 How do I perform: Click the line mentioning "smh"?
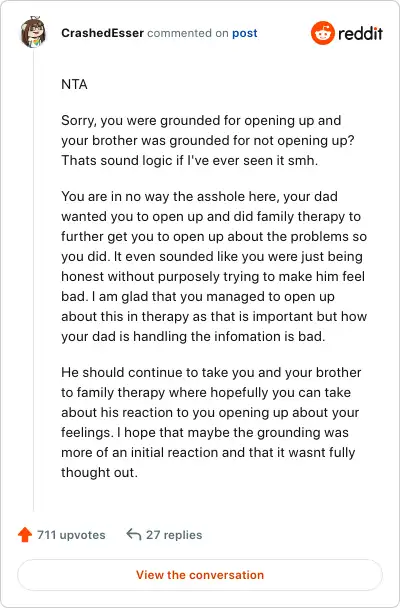pyautogui.click(x=190, y=160)
